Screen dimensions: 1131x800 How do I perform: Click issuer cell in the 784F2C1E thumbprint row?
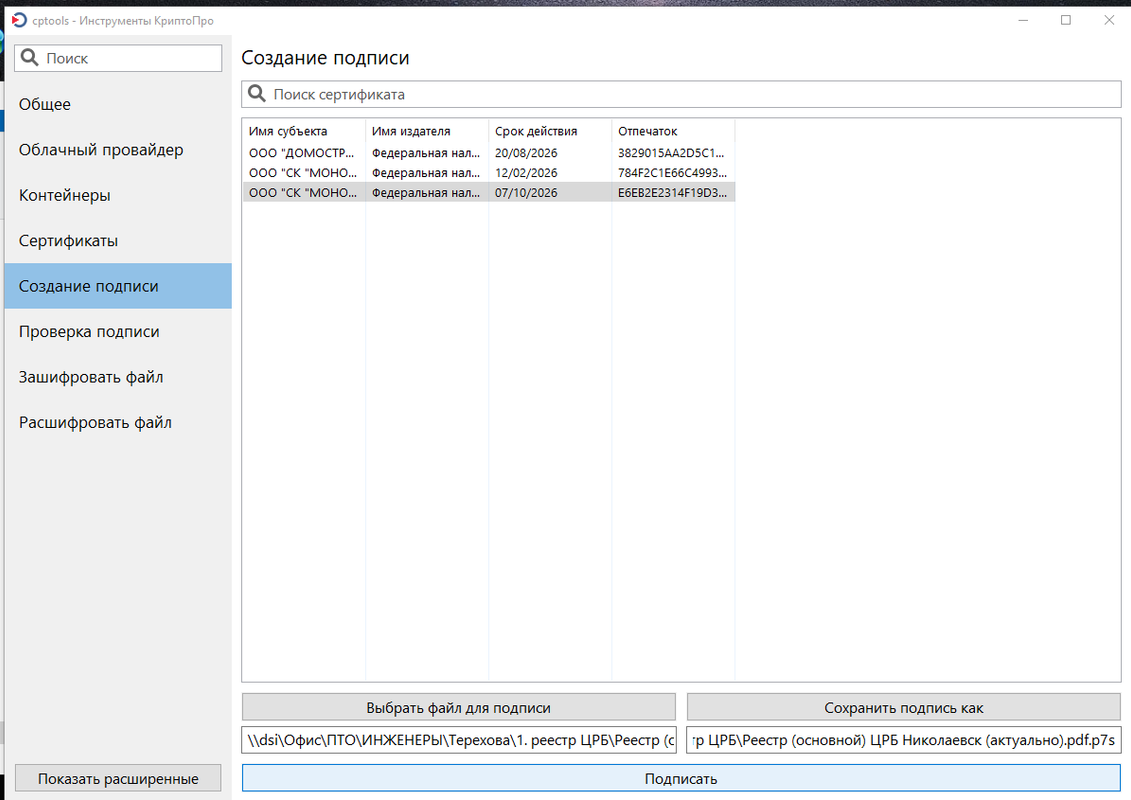(x=426, y=173)
